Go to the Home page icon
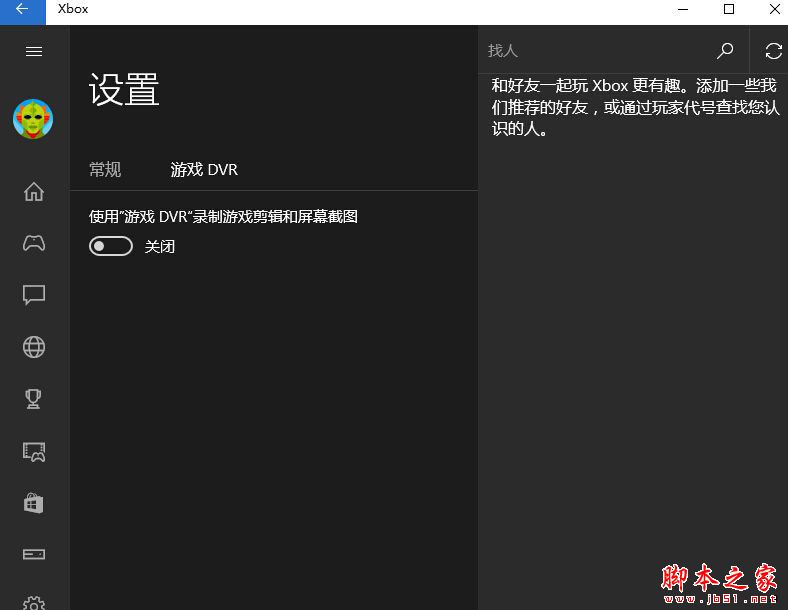Image resolution: width=788 pixels, height=610 pixels. tap(34, 191)
